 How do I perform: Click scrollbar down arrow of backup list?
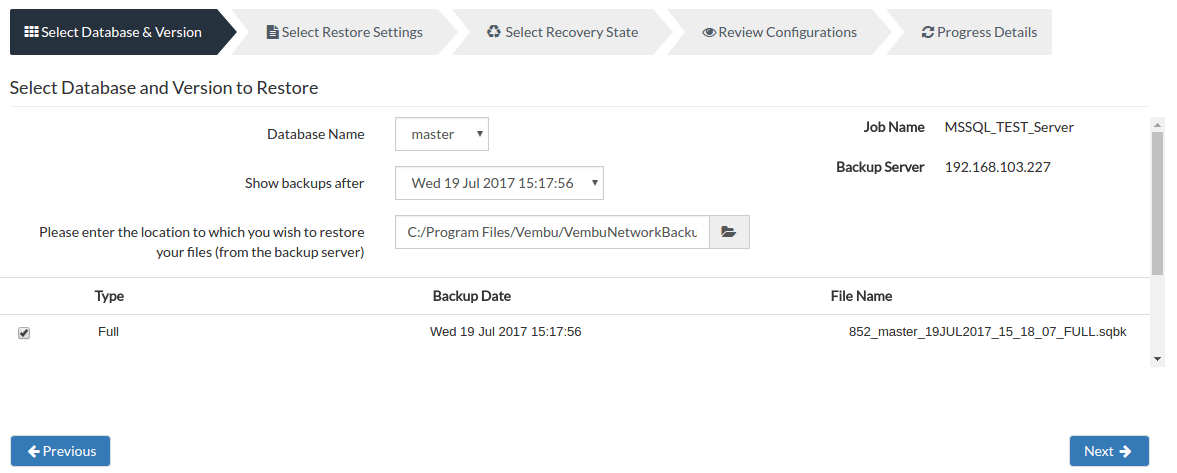pyautogui.click(x=1157, y=359)
